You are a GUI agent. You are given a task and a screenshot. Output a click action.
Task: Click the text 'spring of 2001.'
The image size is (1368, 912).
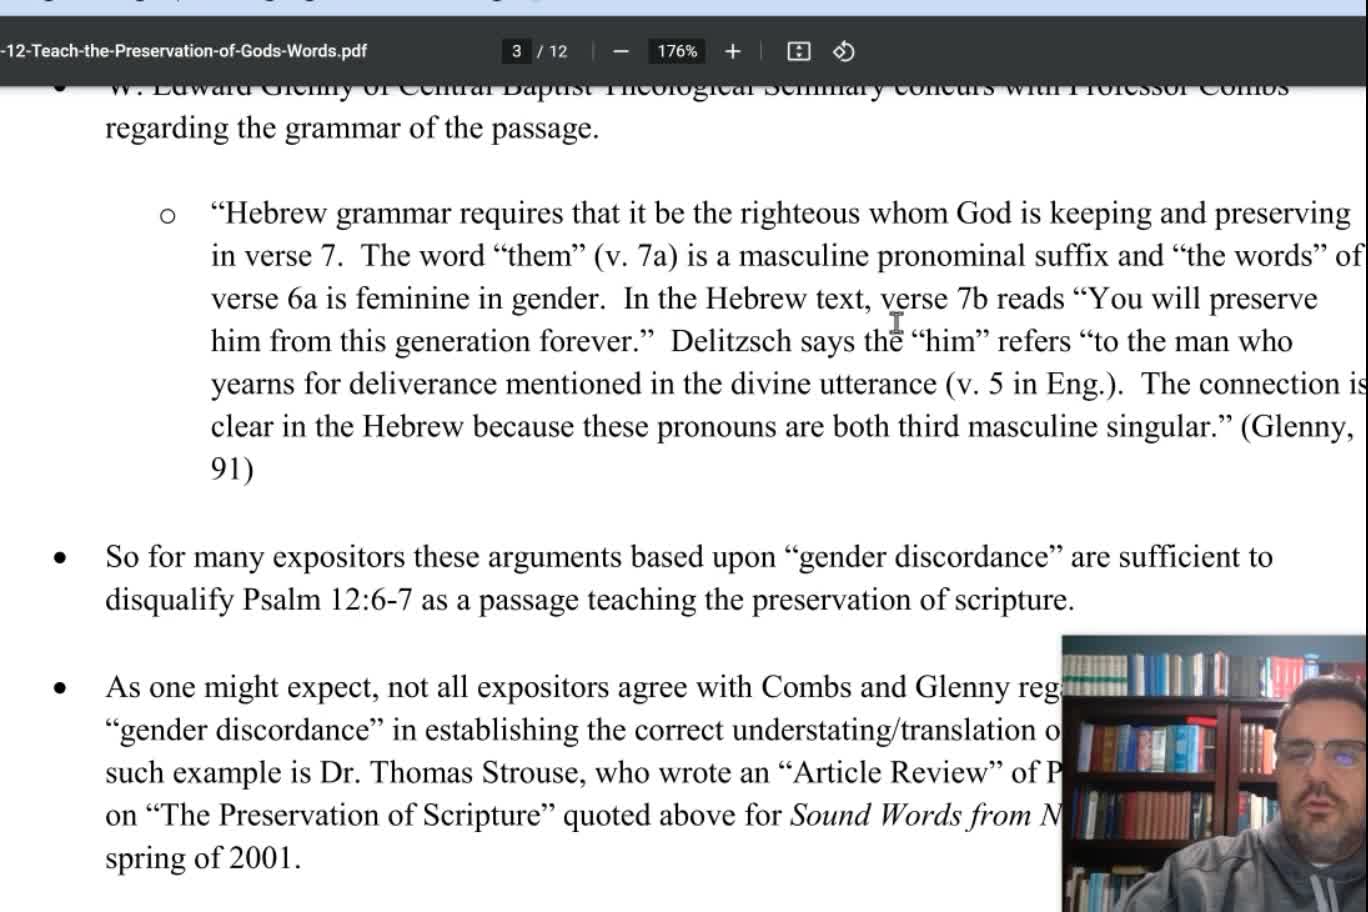203,859
